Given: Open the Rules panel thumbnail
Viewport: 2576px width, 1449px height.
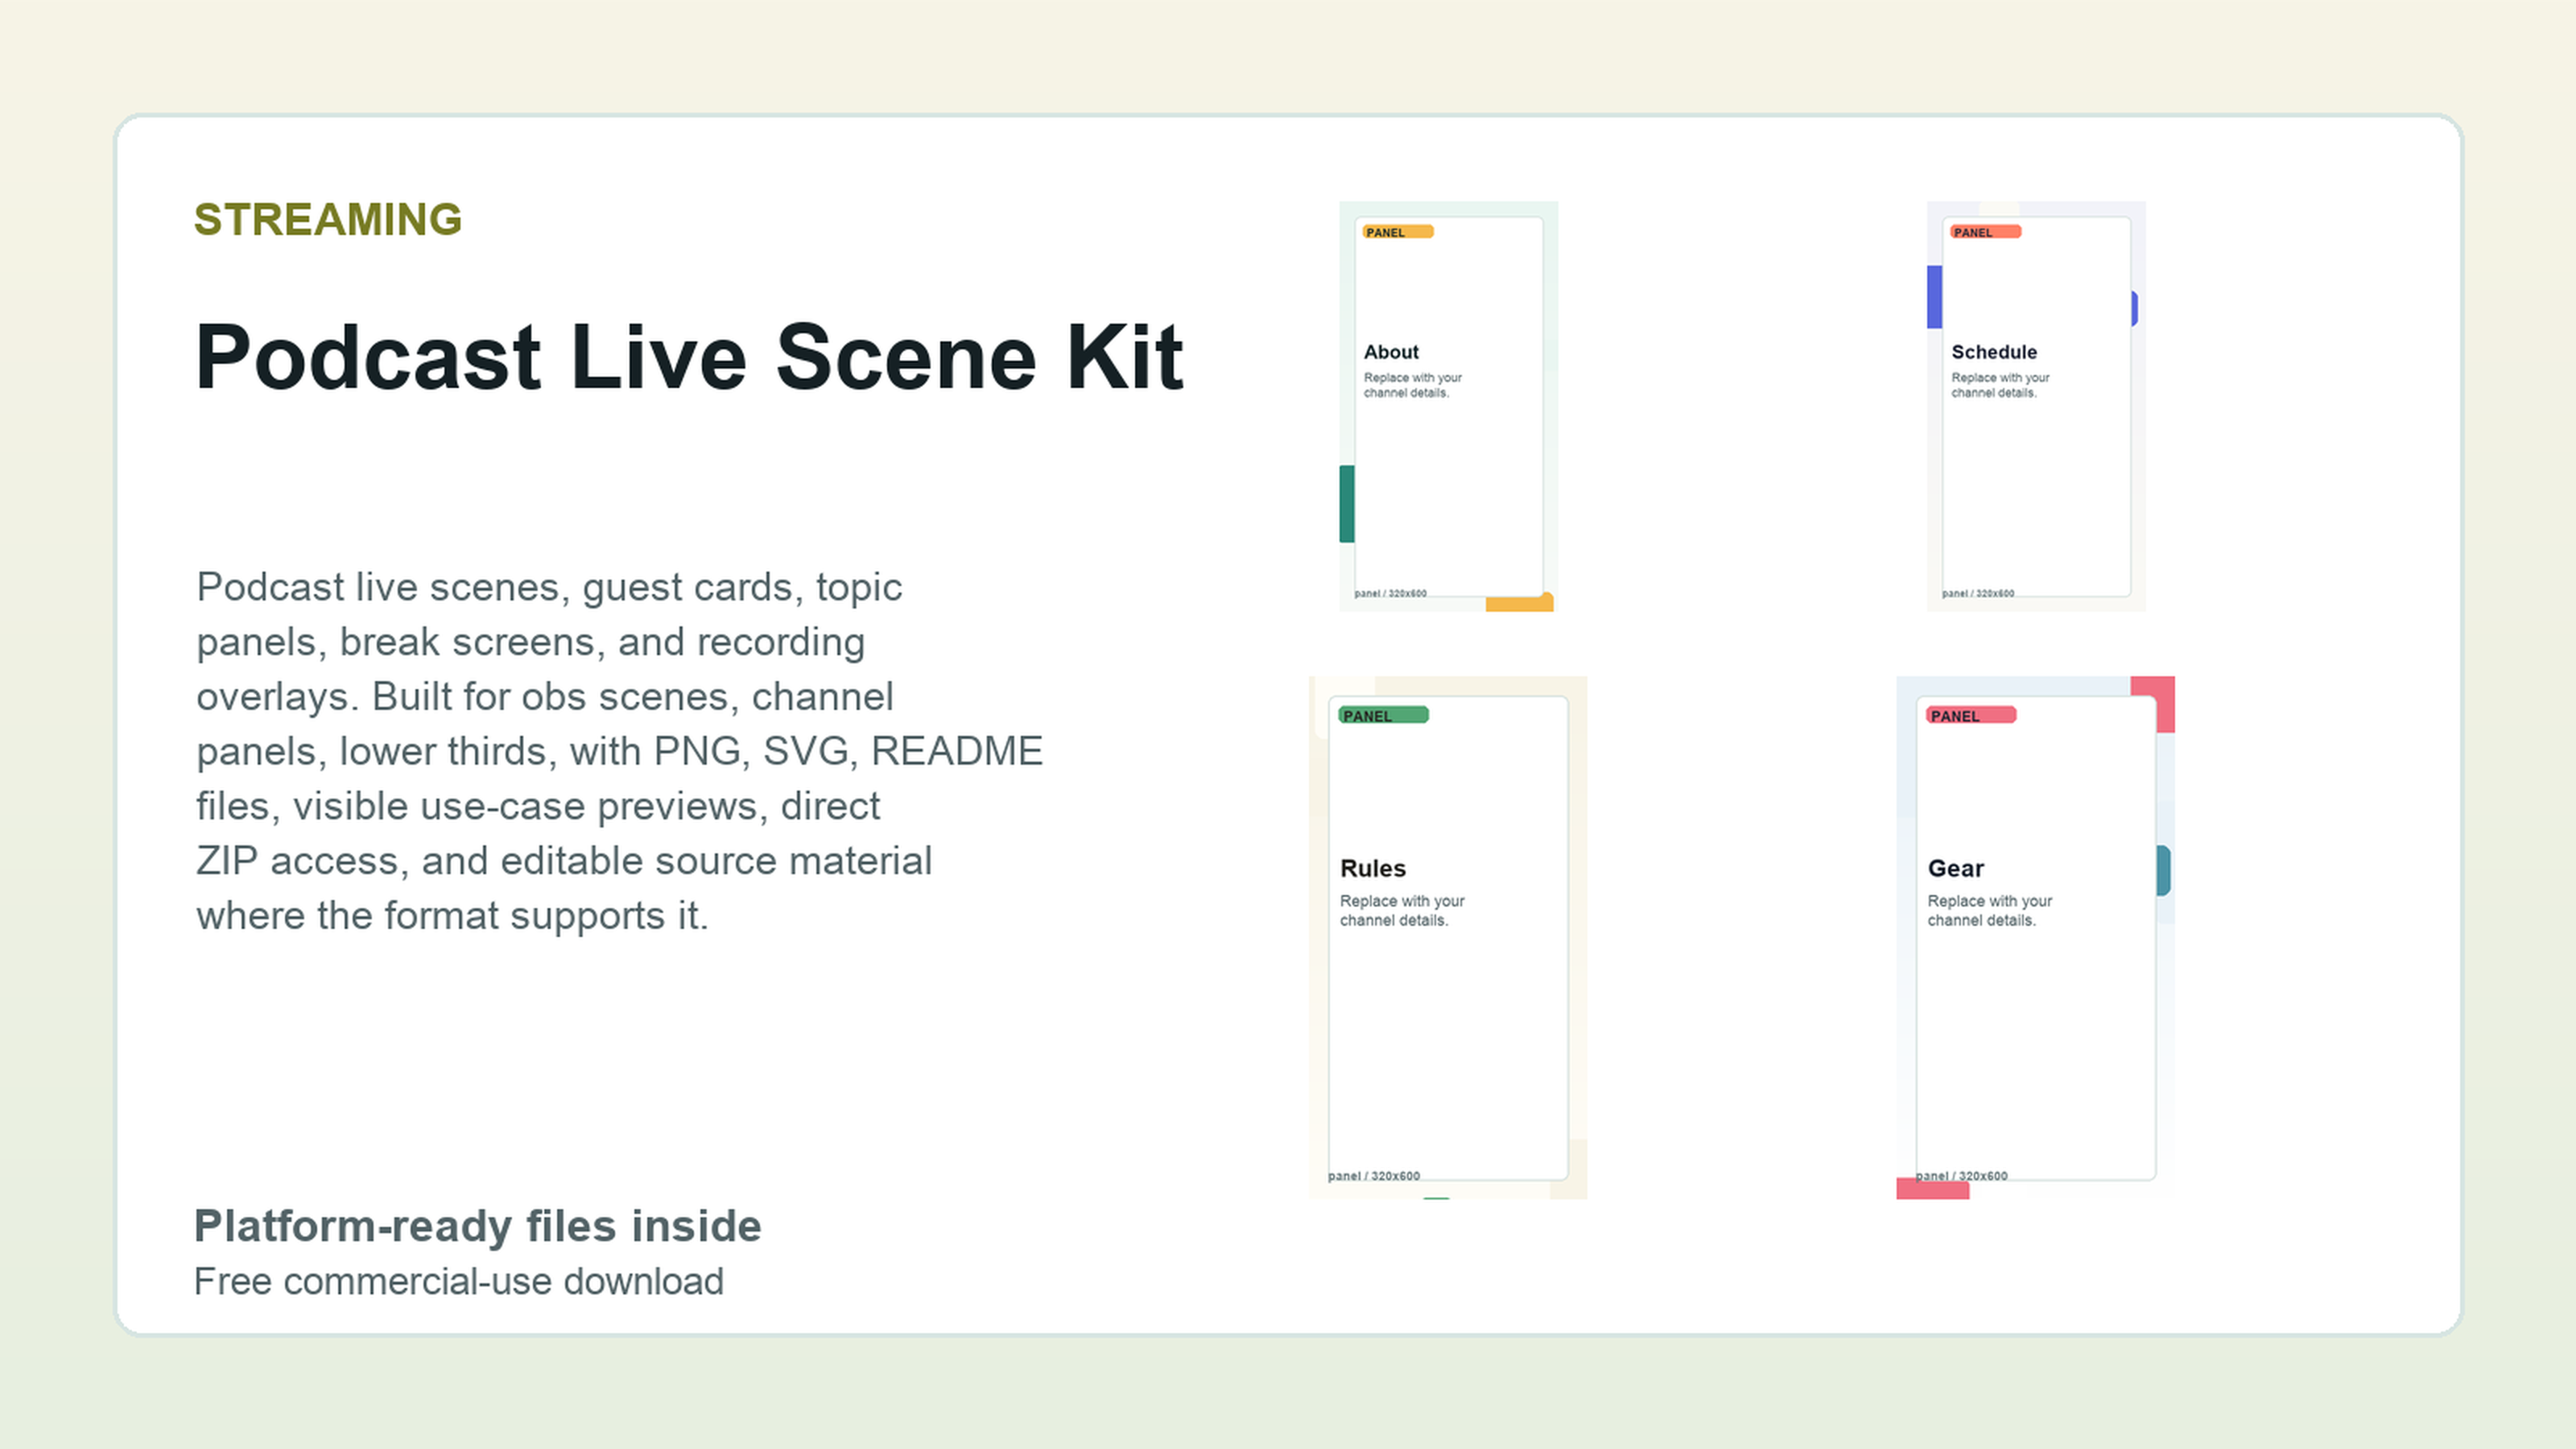Looking at the screenshot, I should (1448, 937).
